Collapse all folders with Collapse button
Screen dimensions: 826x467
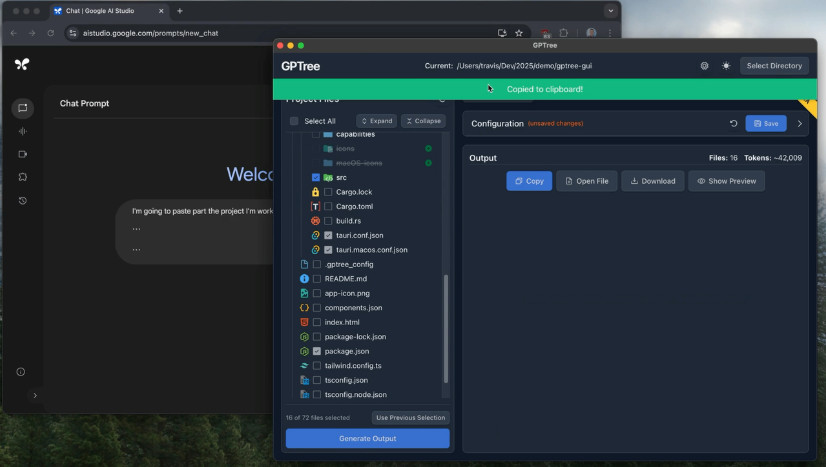point(424,121)
